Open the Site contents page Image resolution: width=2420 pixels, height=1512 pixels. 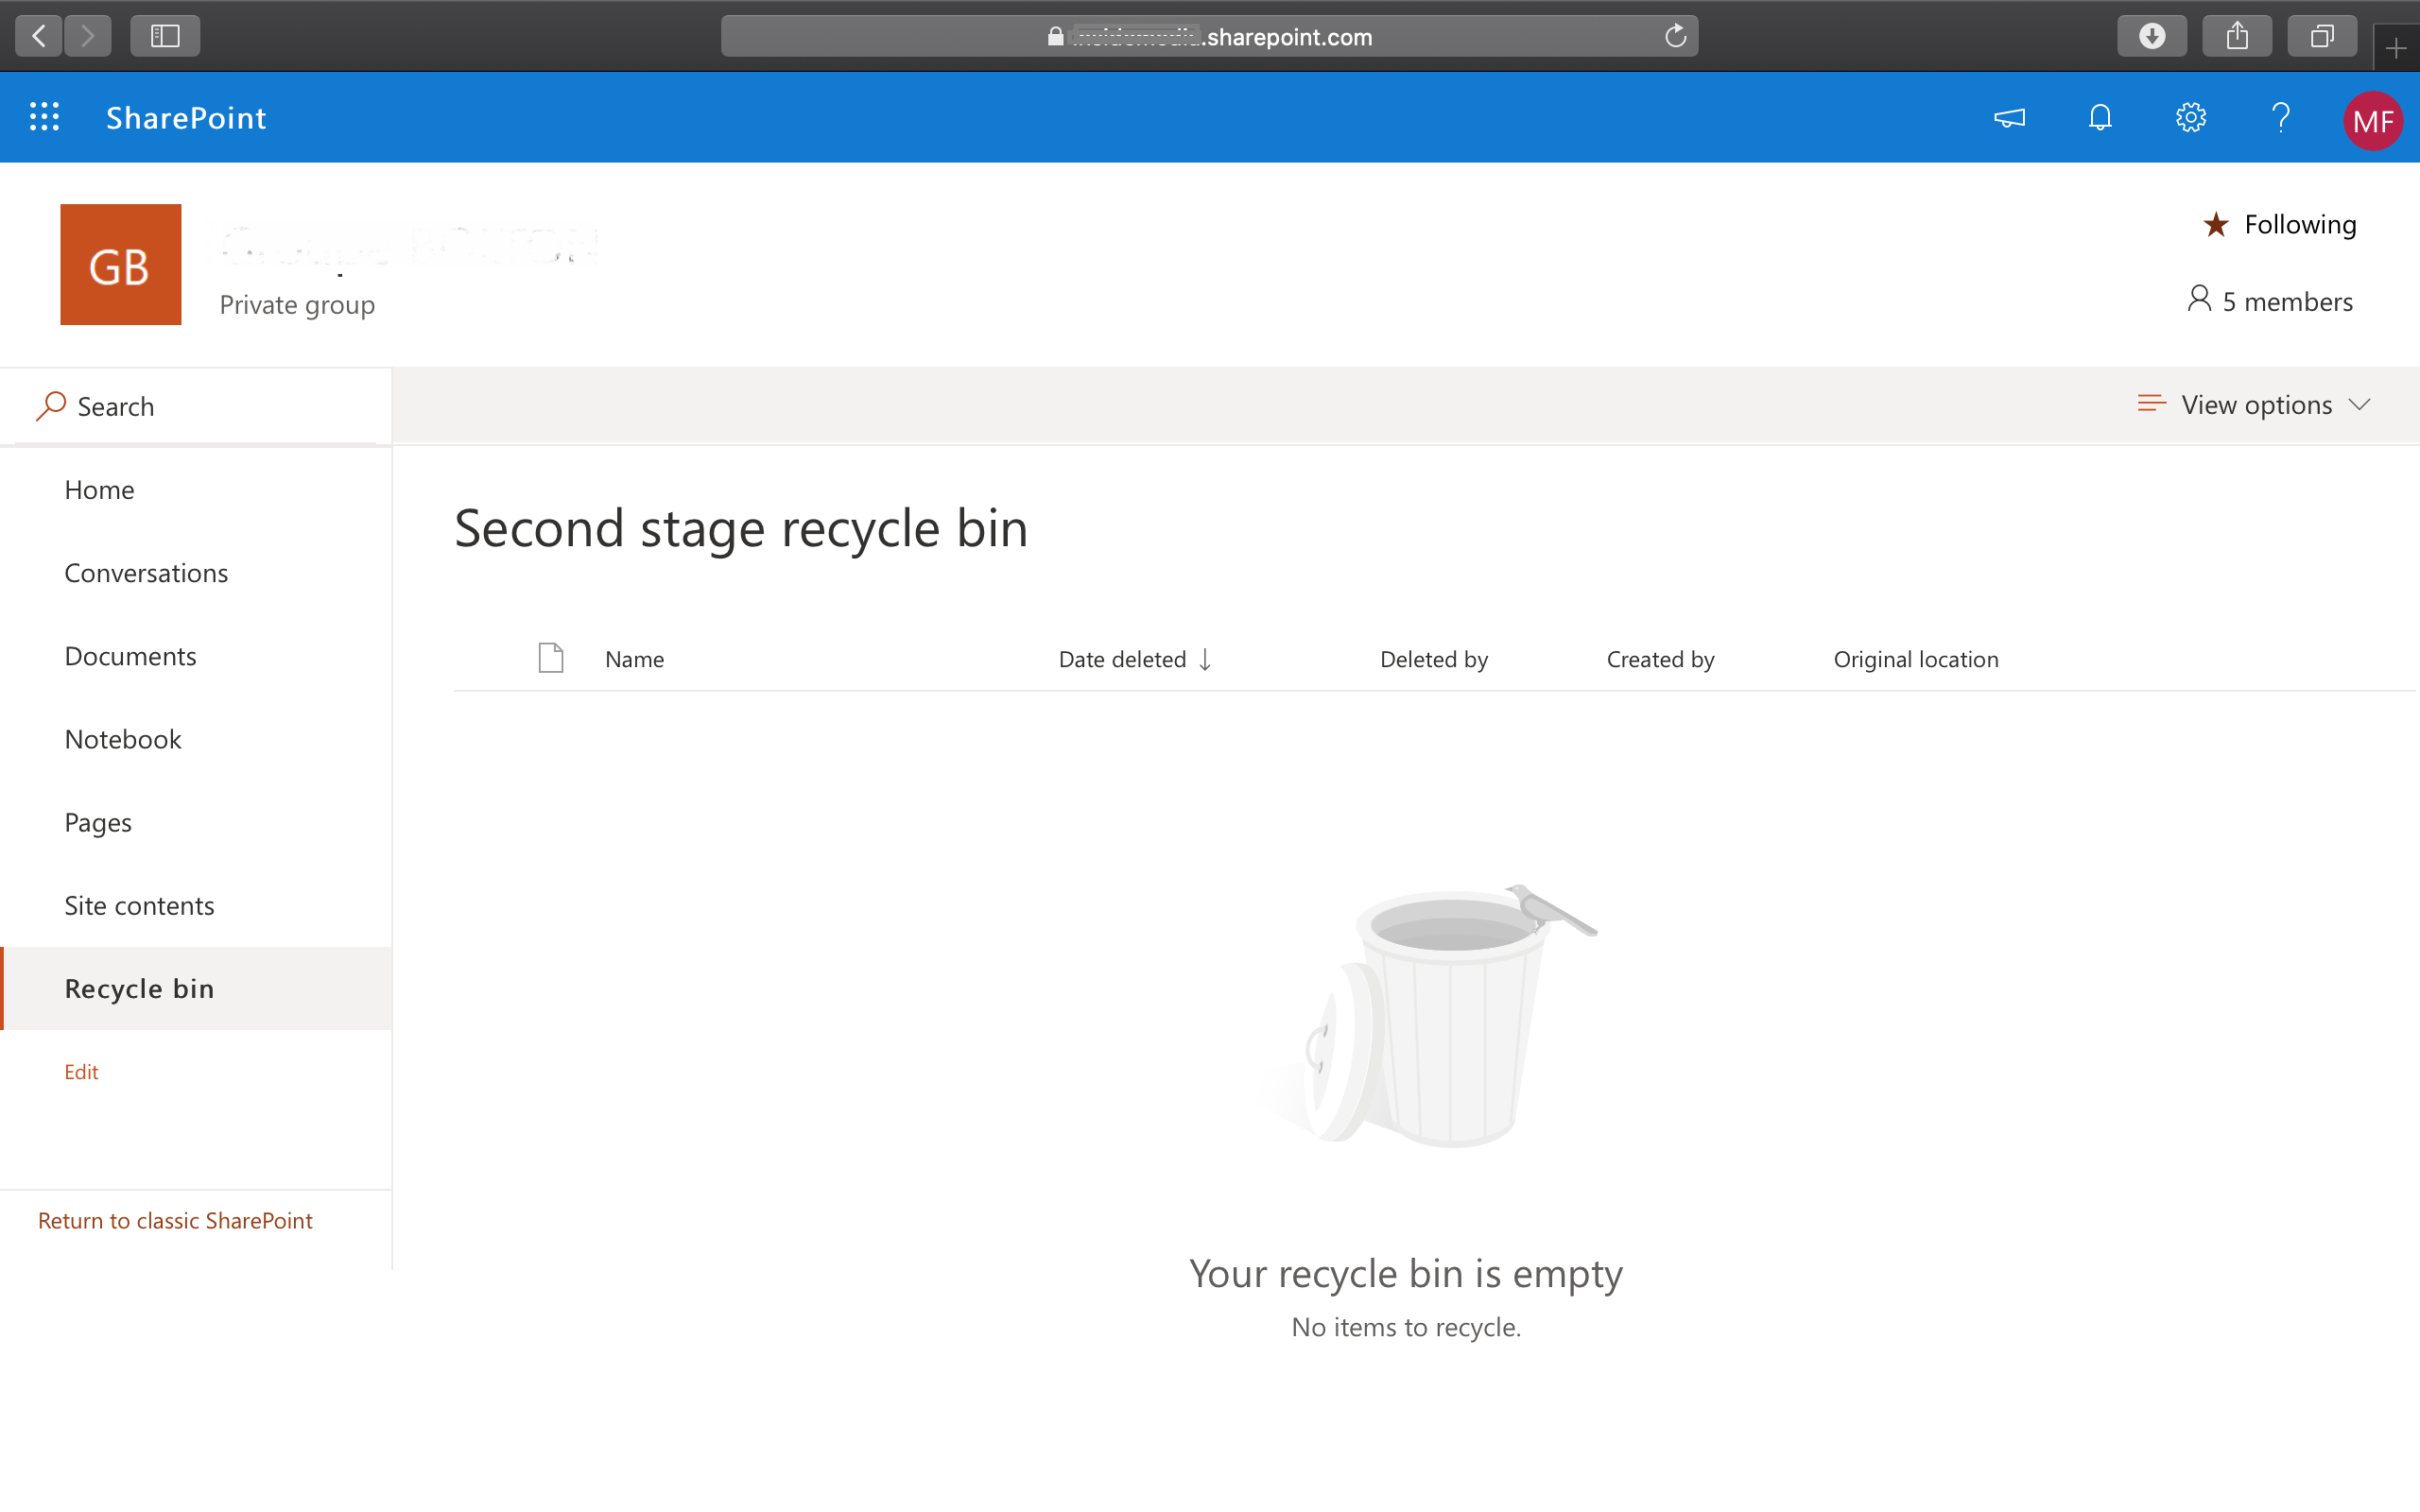coord(139,905)
